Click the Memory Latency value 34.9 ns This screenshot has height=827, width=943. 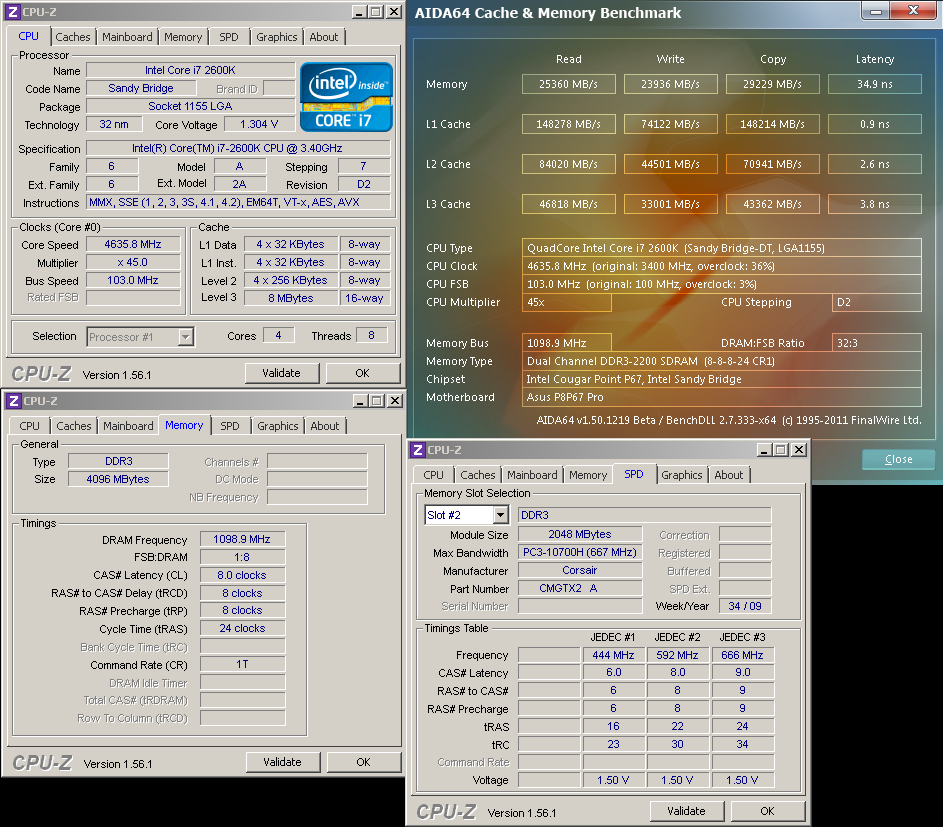875,84
